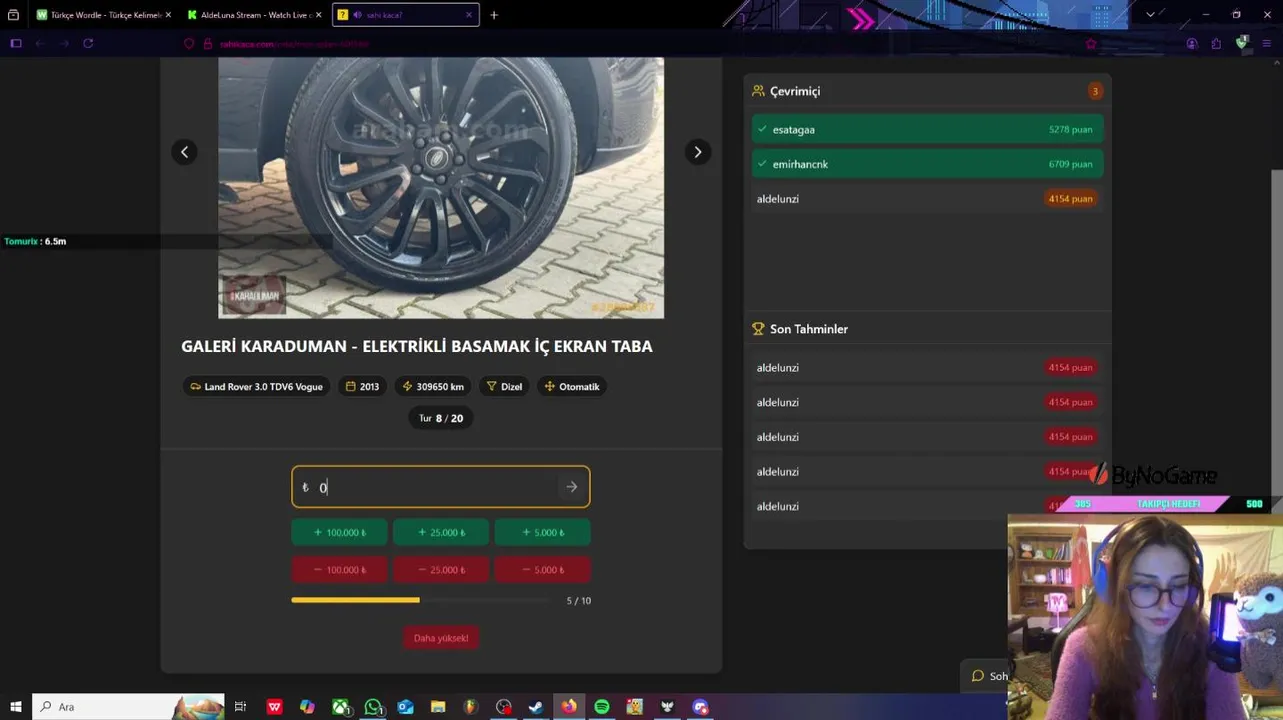Open the browser hamburger menu
Image resolution: width=1283 pixels, height=720 pixels.
click(1268, 43)
